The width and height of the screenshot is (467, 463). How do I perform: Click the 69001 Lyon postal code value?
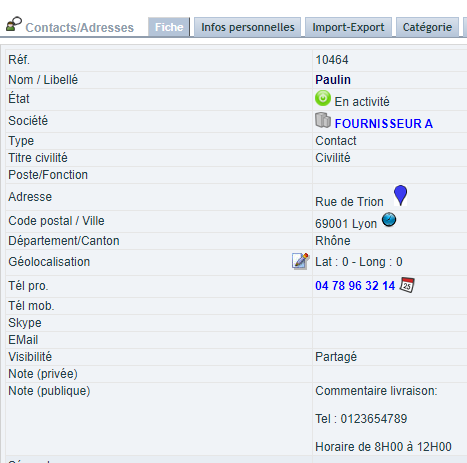click(346, 224)
